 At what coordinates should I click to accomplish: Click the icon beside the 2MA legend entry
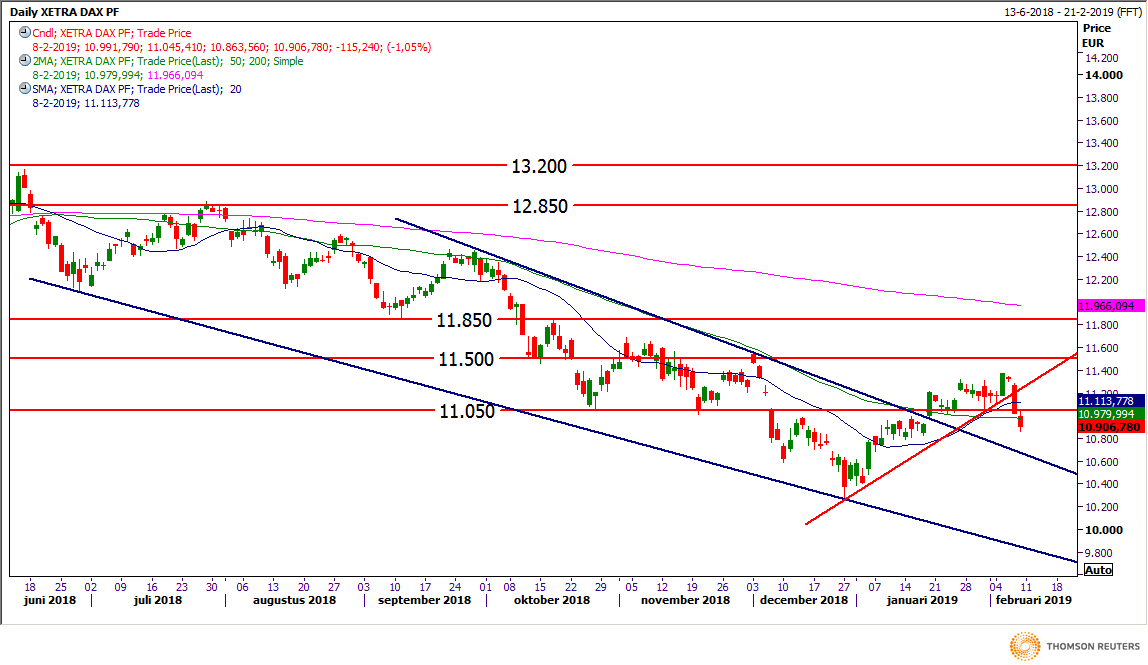25,61
